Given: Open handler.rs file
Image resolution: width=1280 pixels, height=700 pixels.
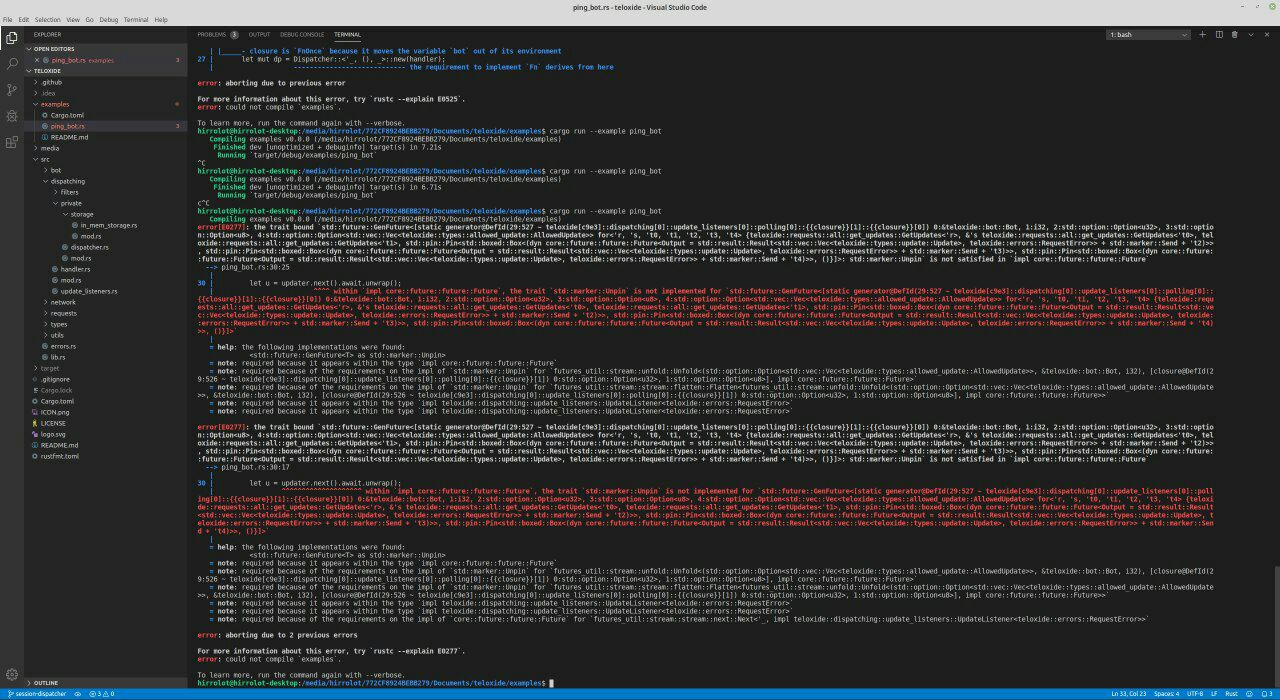Looking at the screenshot, I should (75, 269).
